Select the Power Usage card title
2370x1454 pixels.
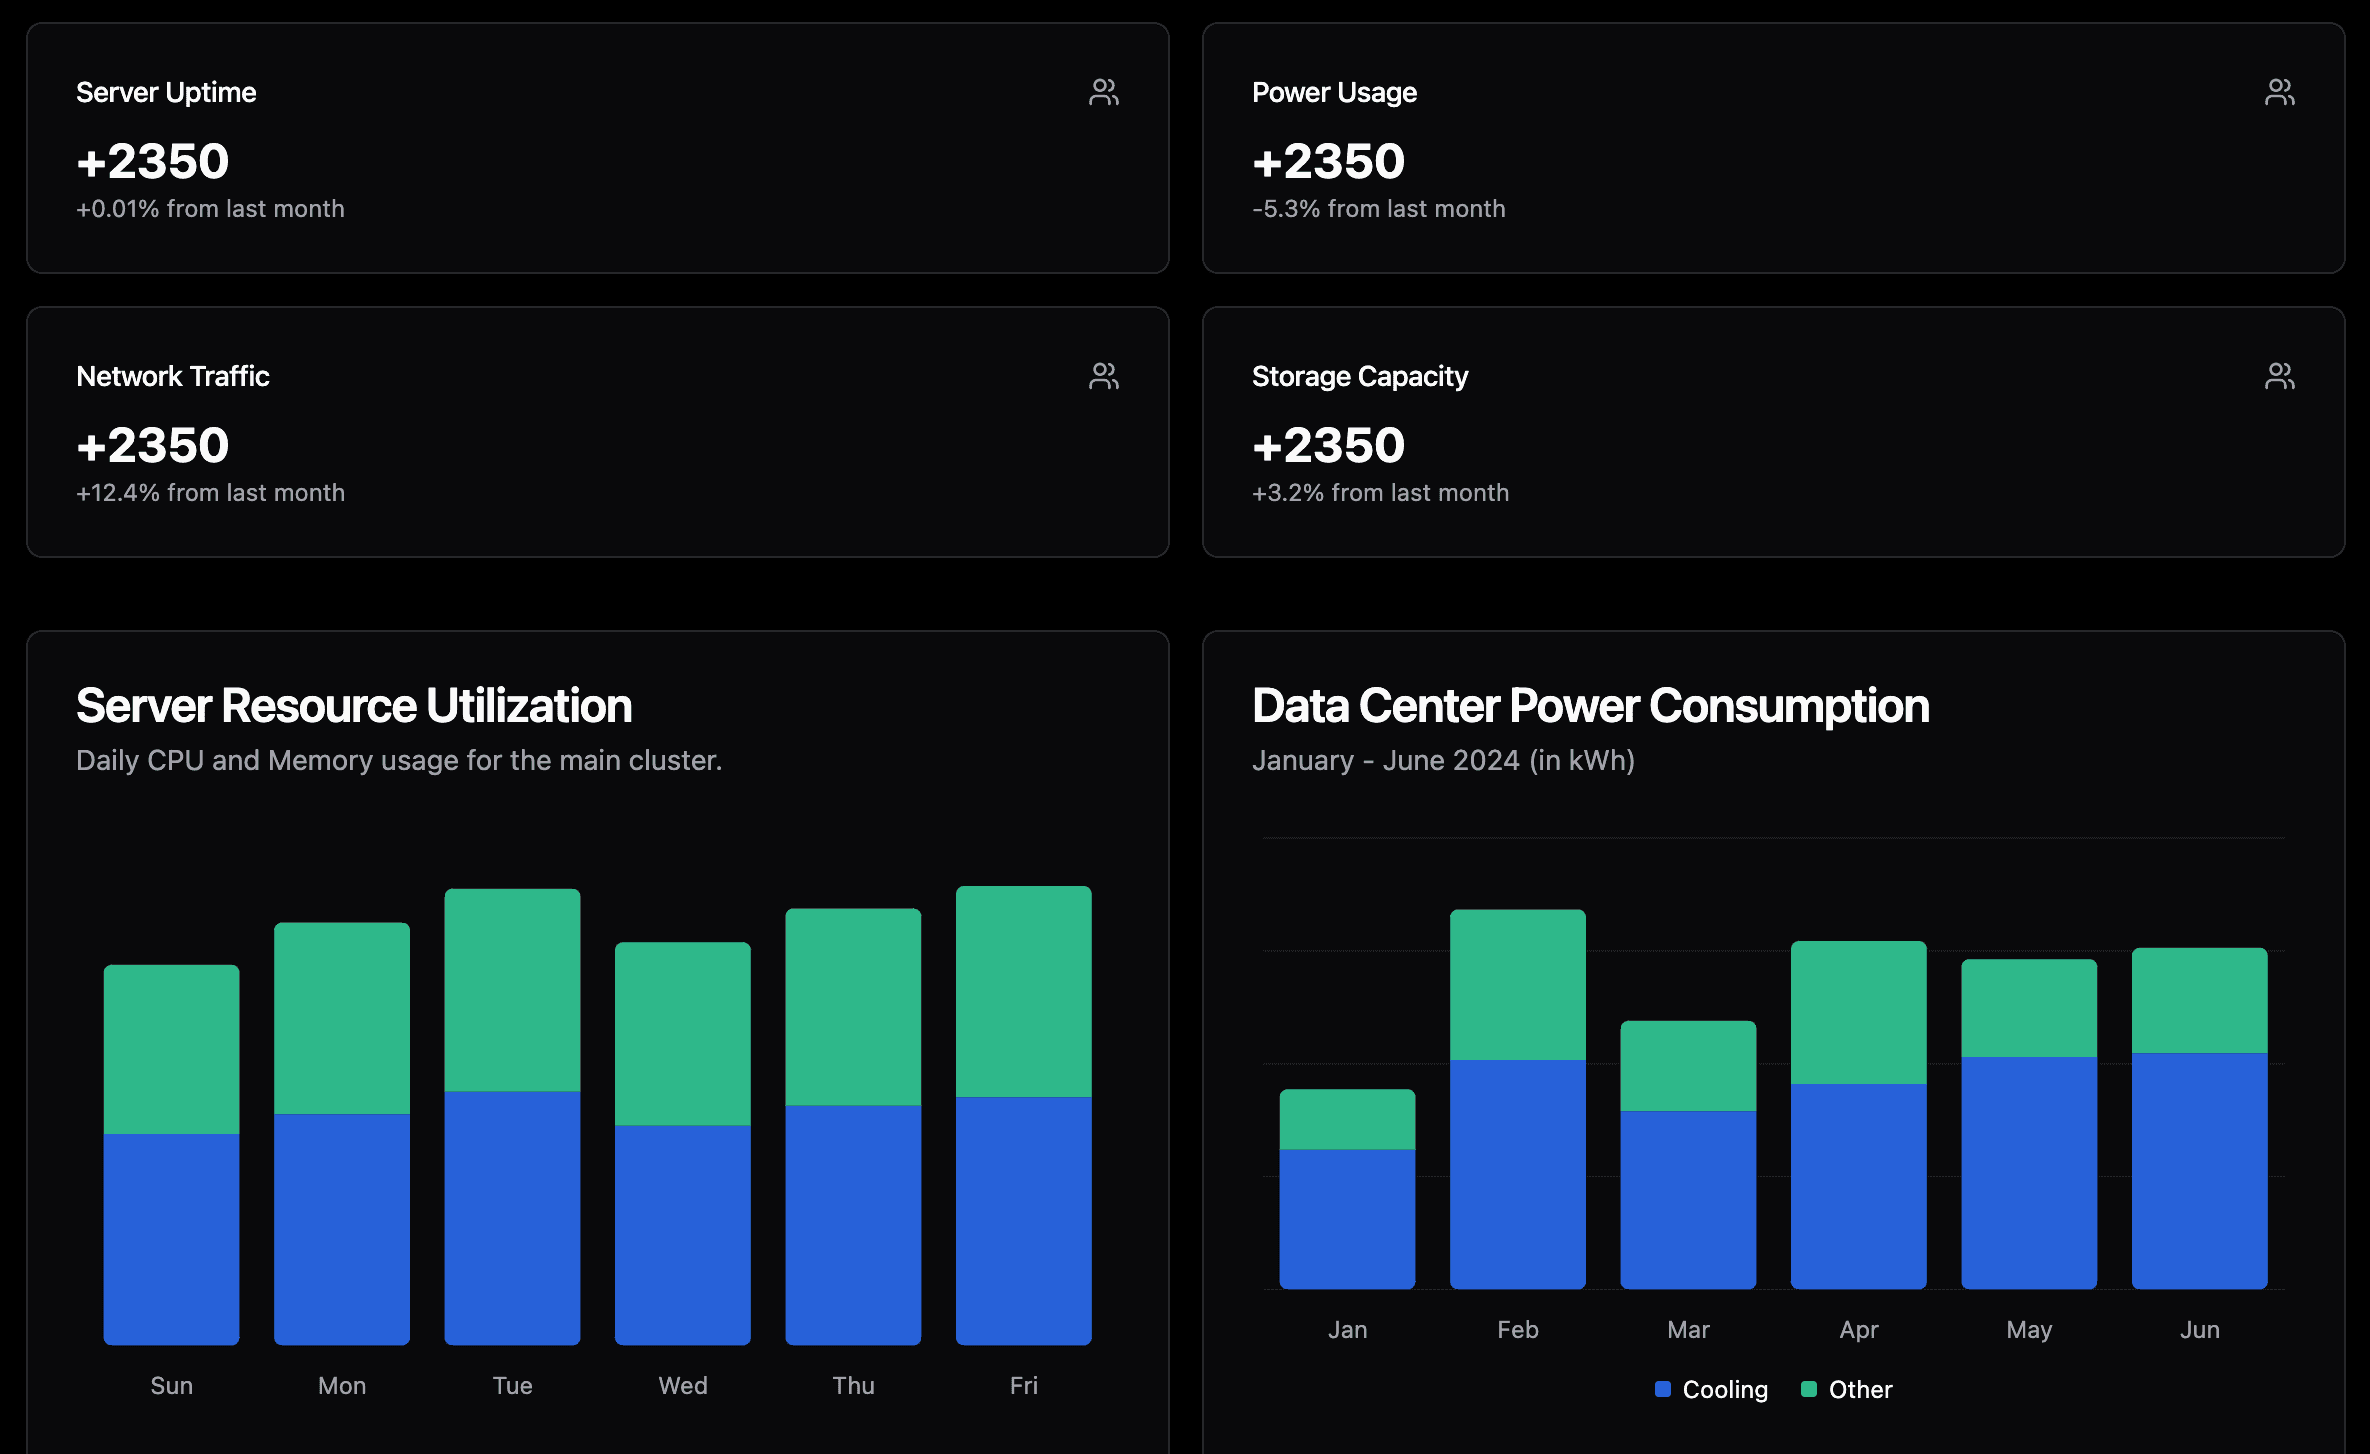1334,92
